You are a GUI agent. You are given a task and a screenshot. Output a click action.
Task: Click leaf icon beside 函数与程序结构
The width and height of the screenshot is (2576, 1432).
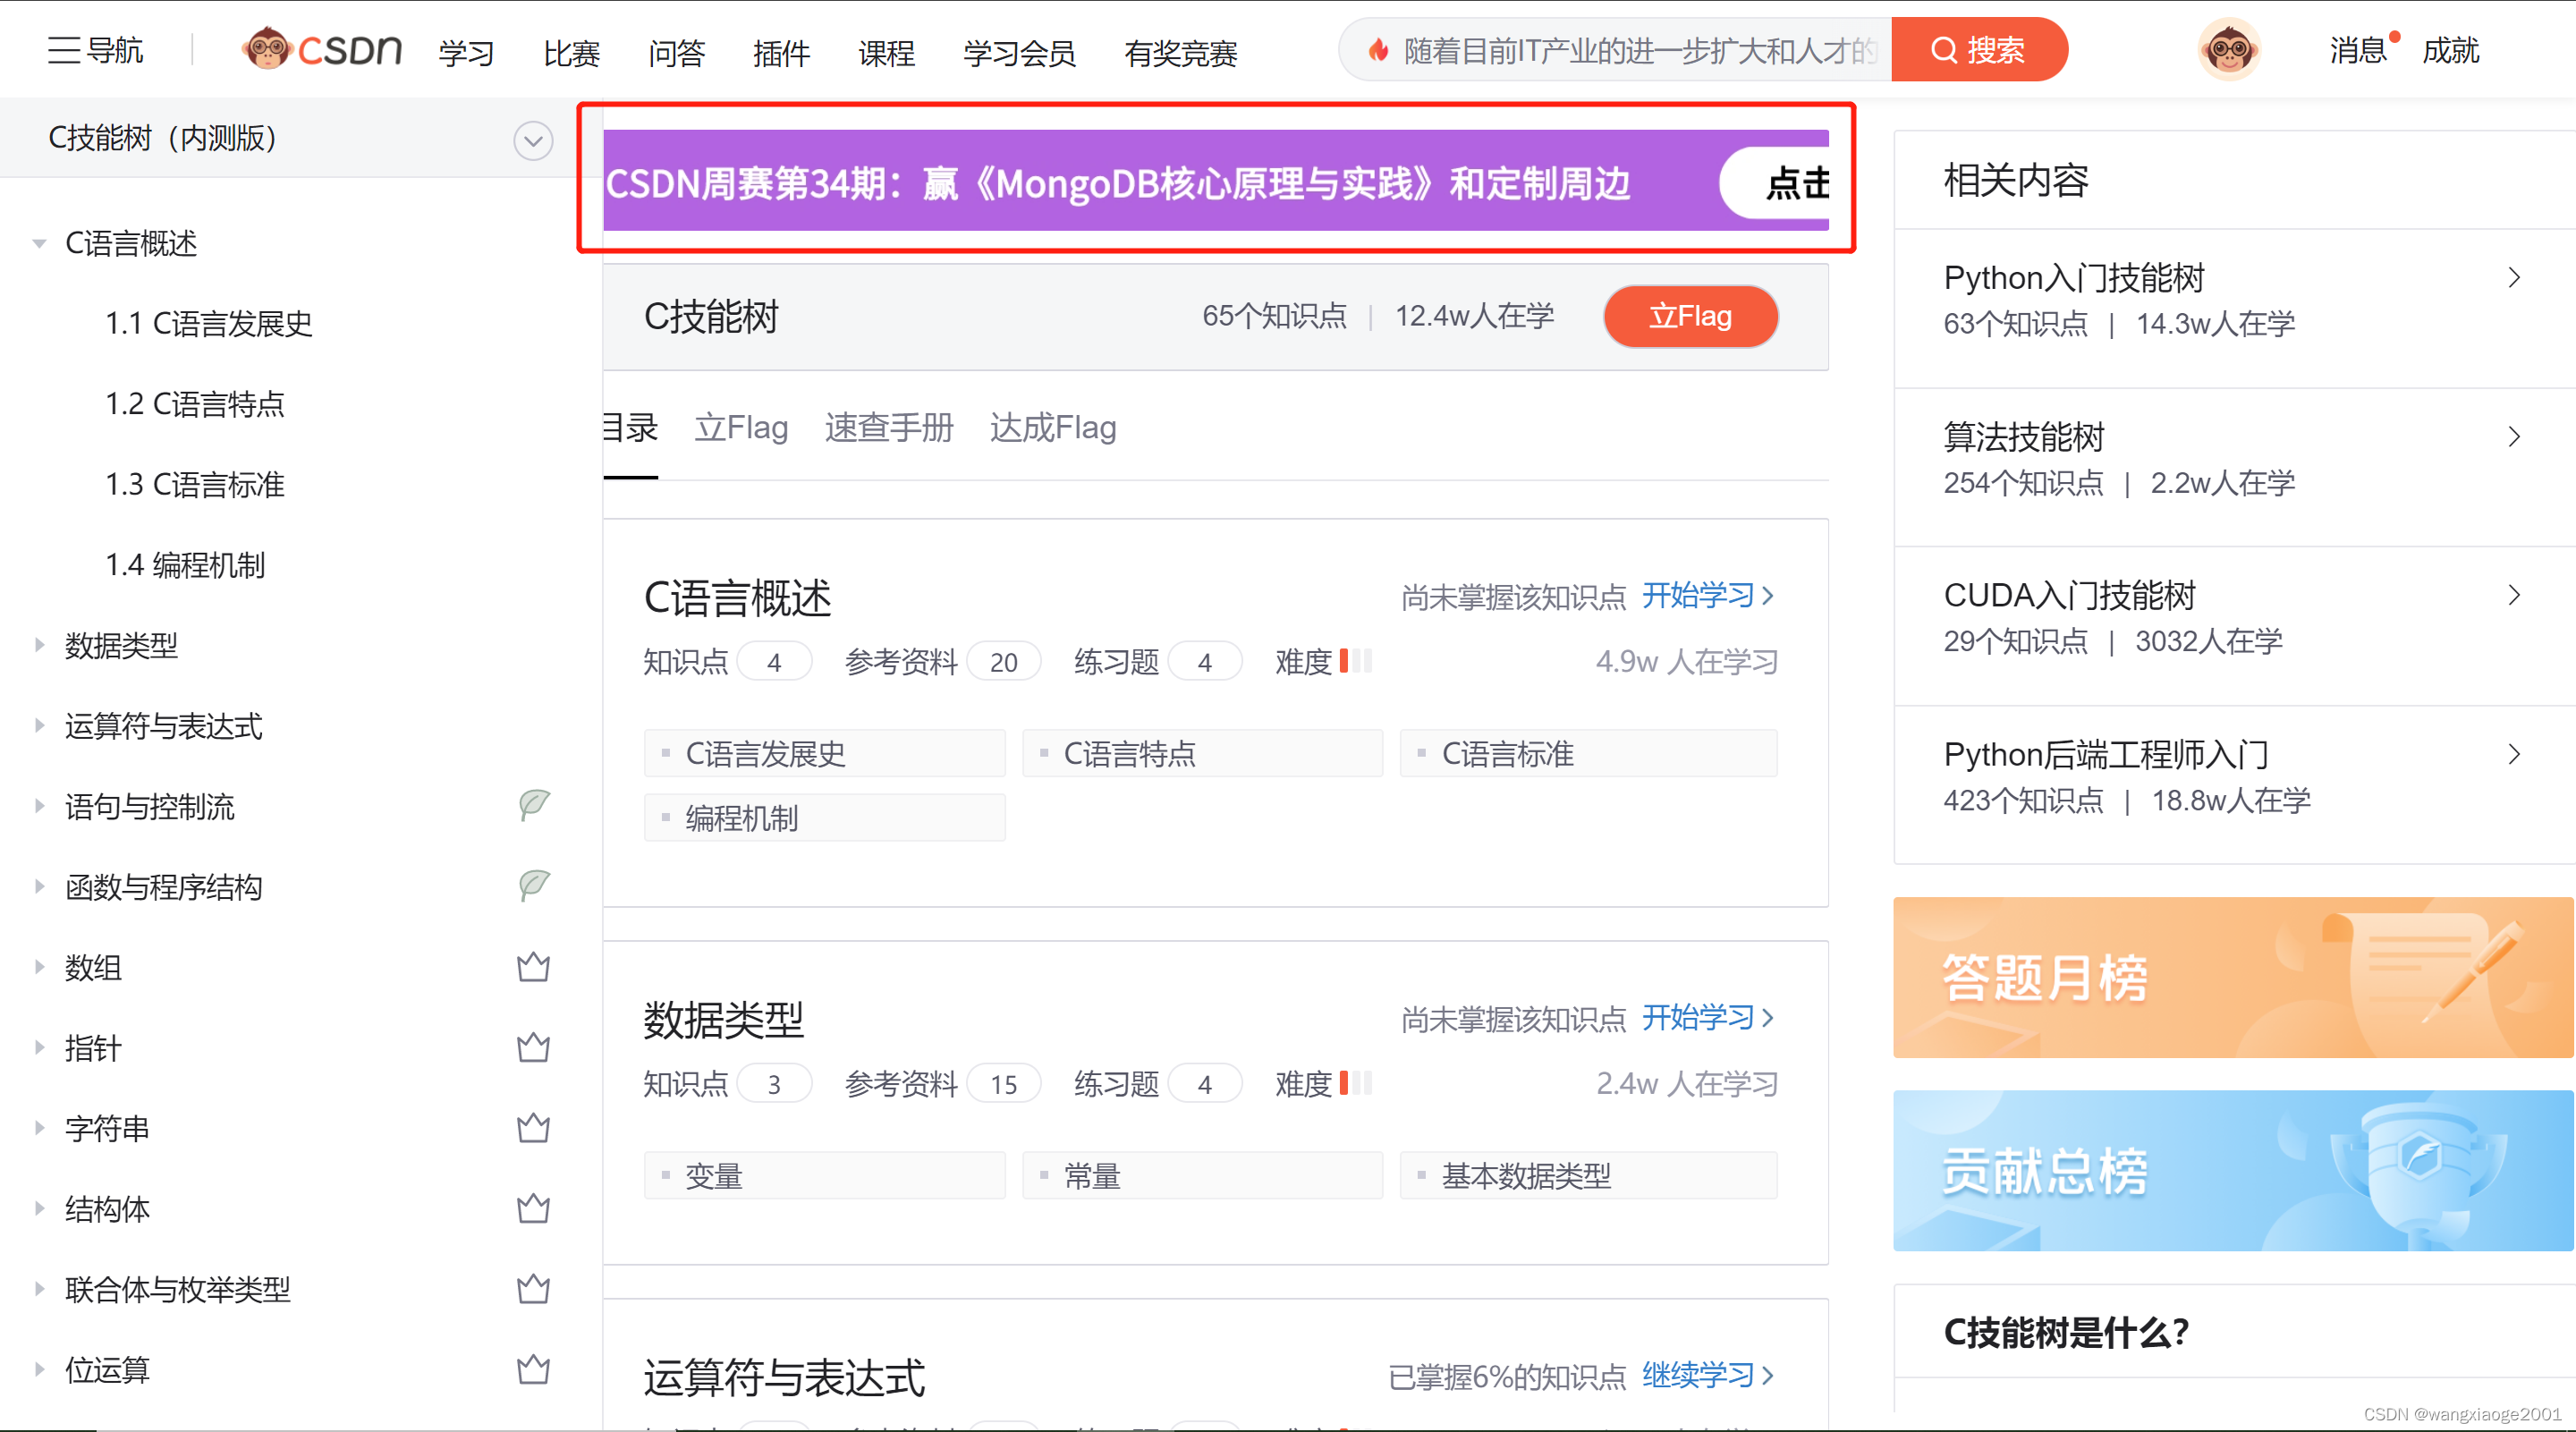[534, 885]
